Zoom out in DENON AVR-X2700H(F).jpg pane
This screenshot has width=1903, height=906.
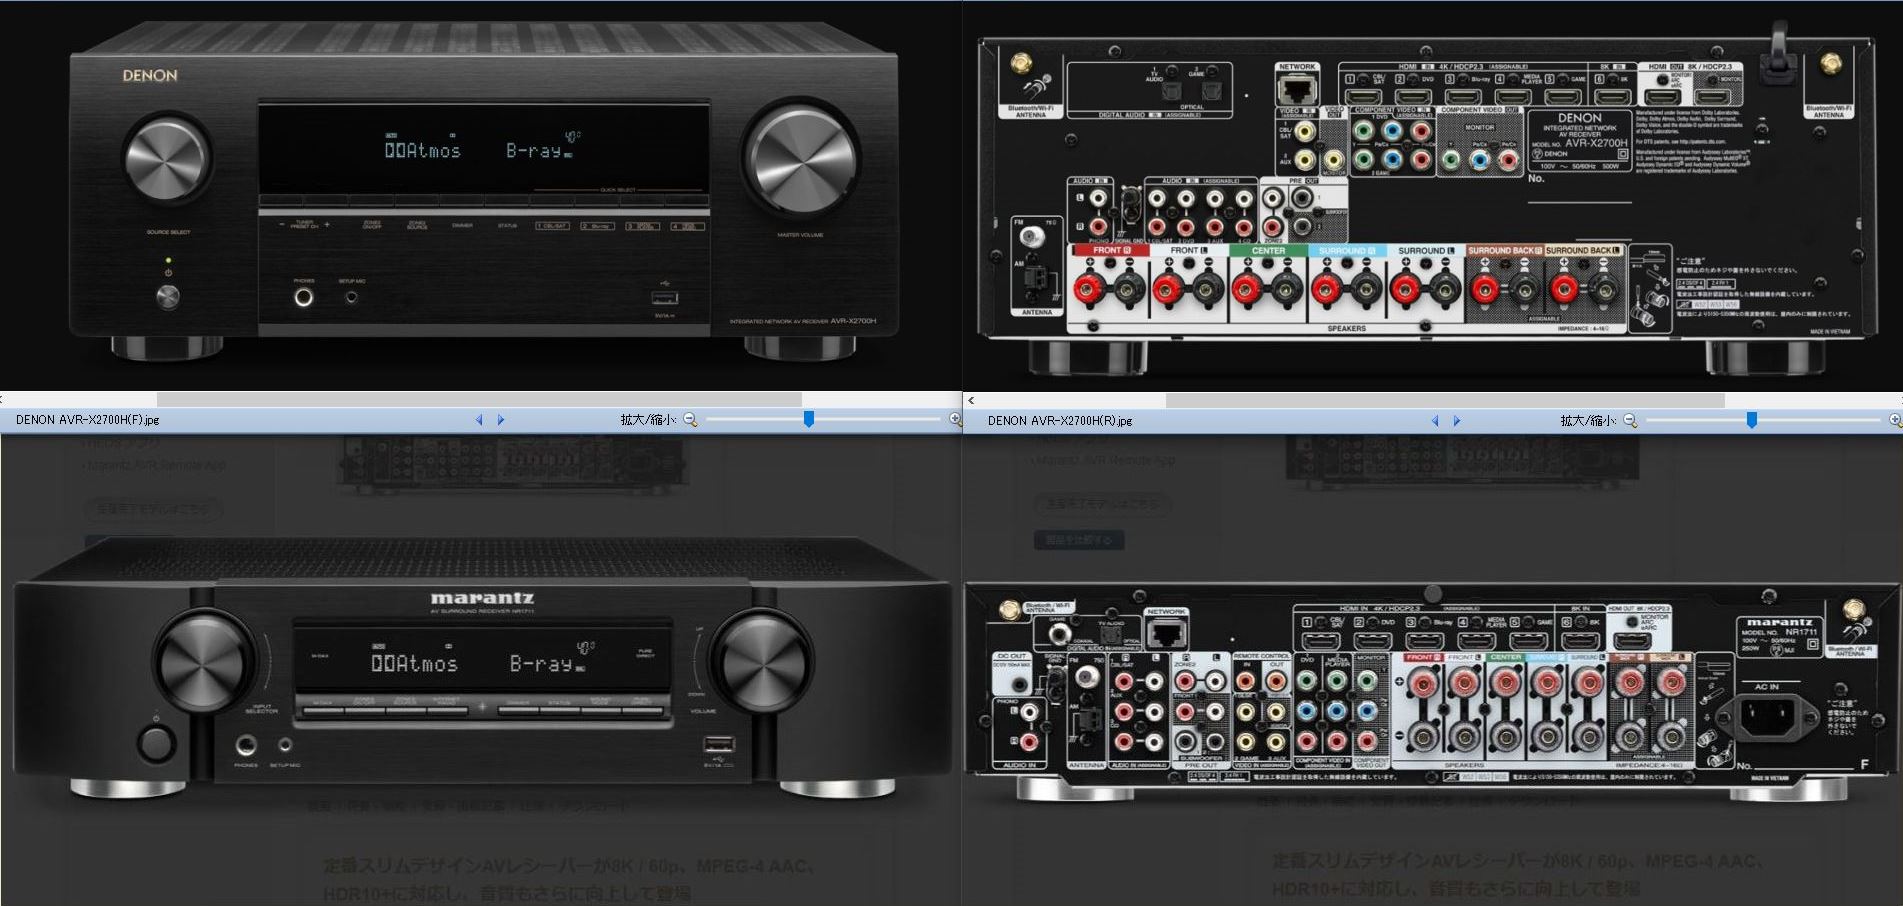point(690,420)
